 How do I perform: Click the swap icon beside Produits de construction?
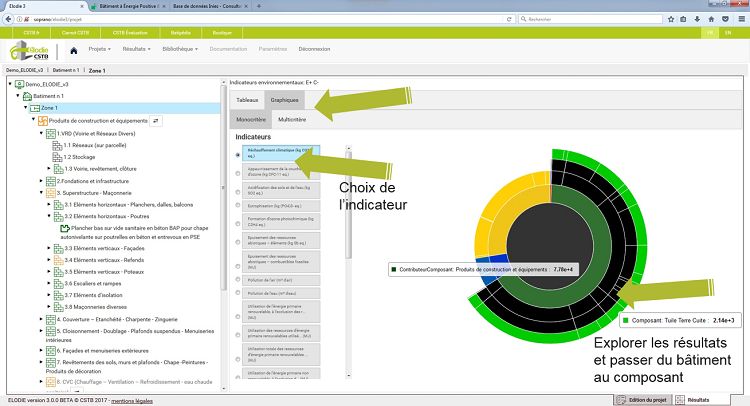[x=155, y=121]
